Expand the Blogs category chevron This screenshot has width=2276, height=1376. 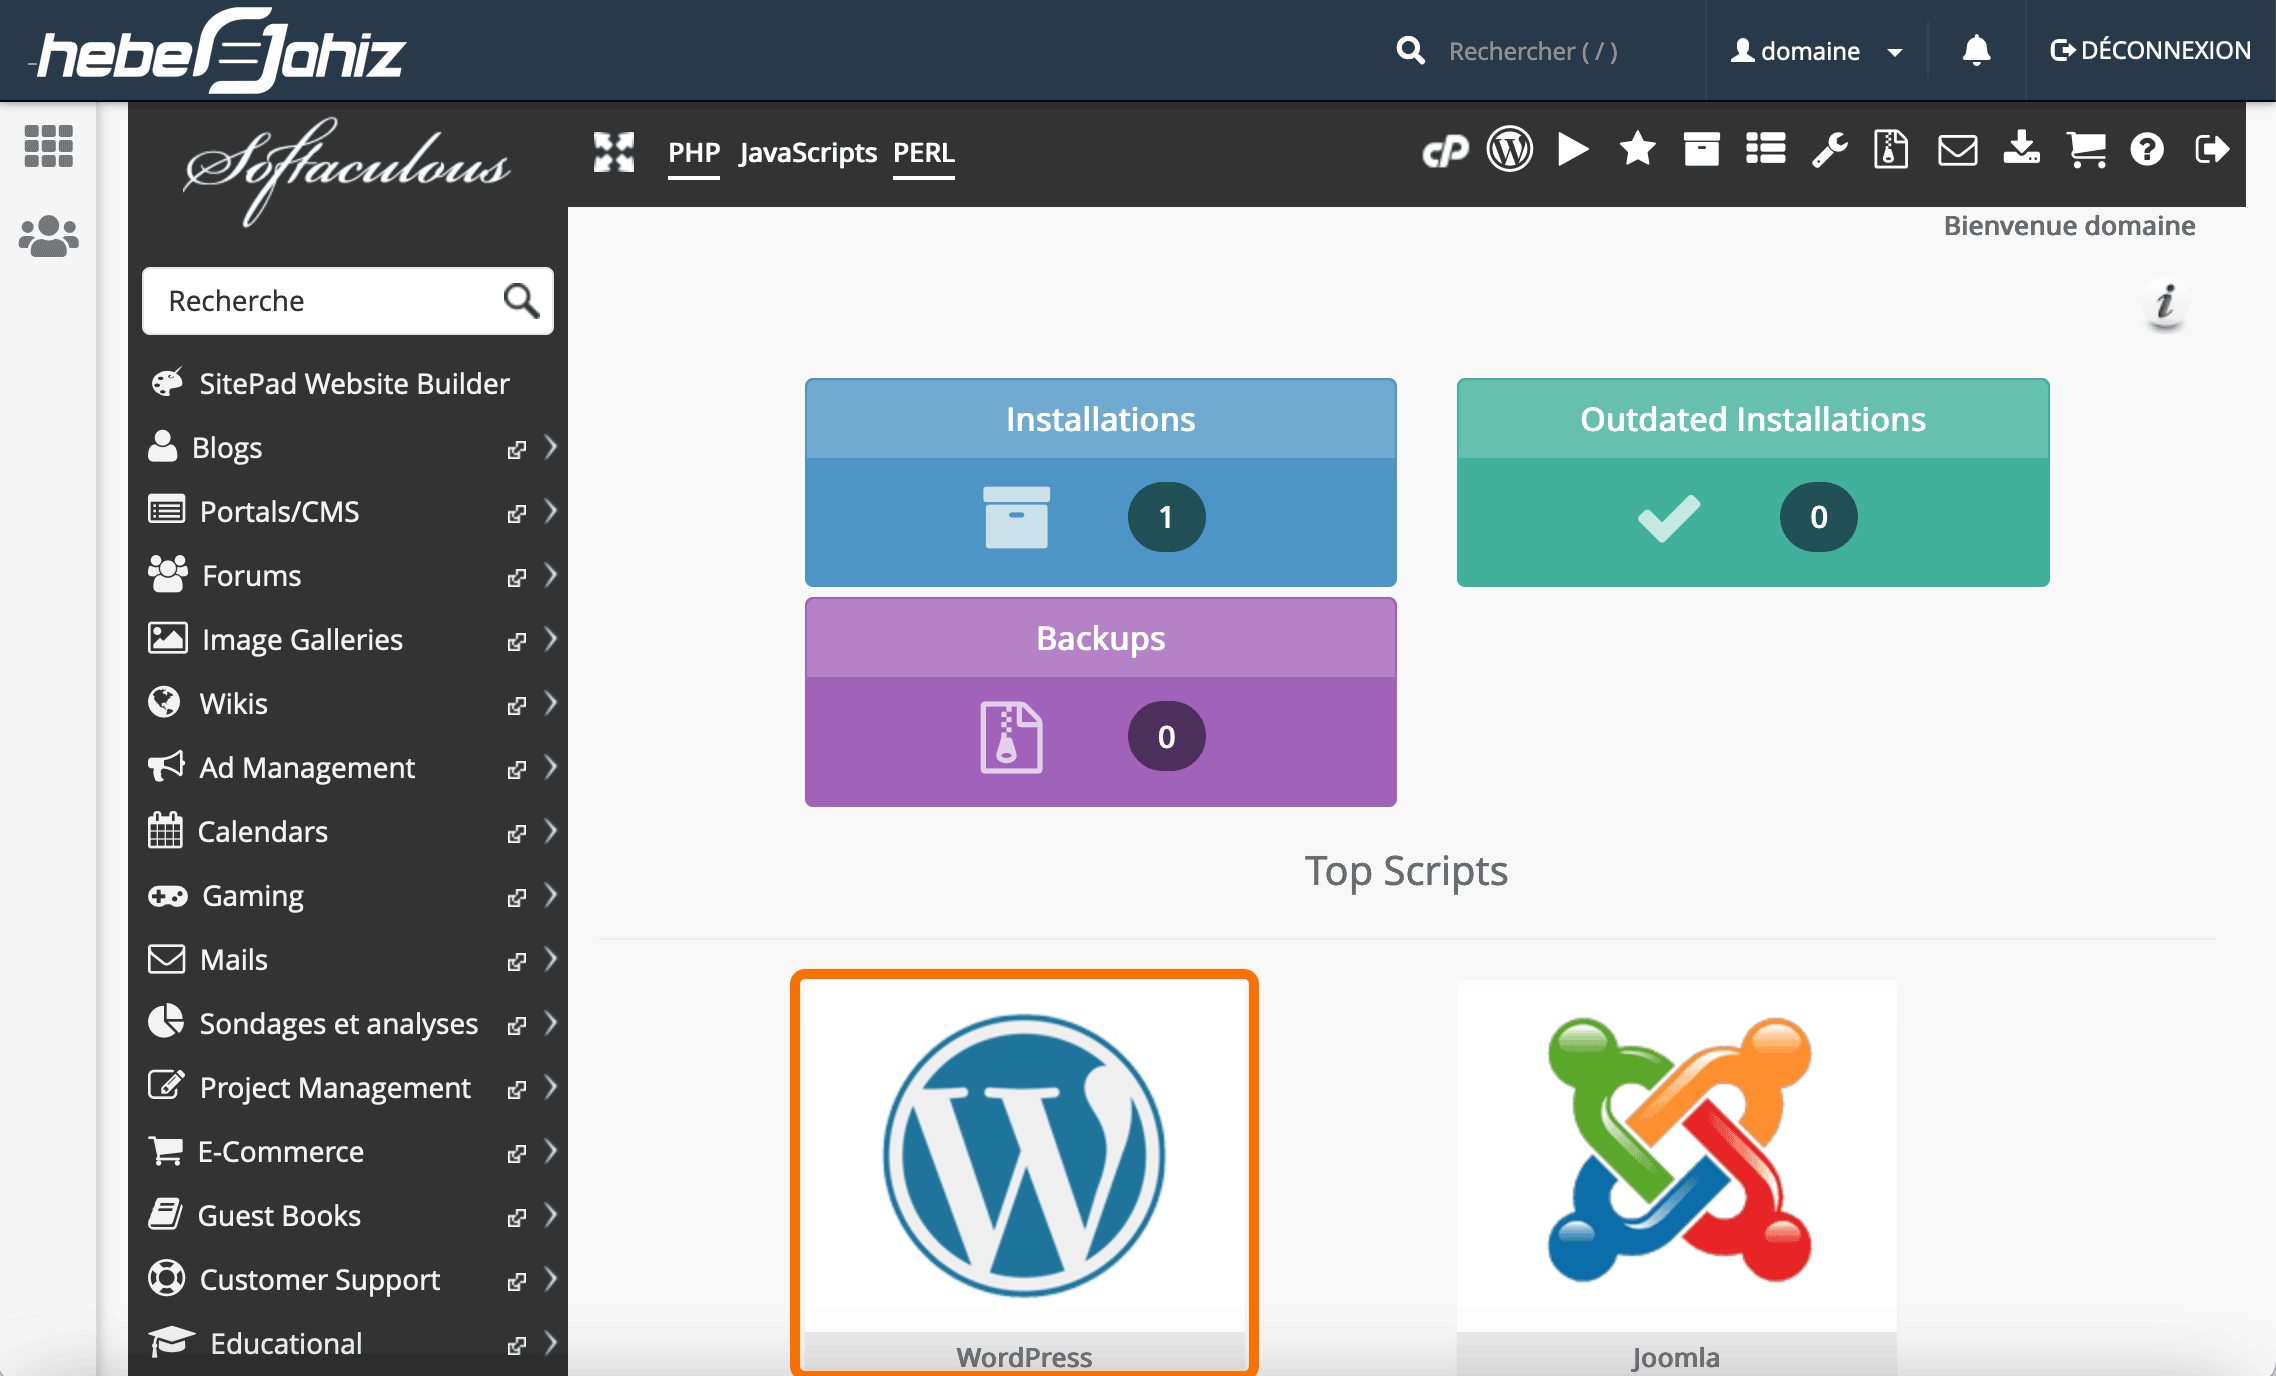[550, 447]
